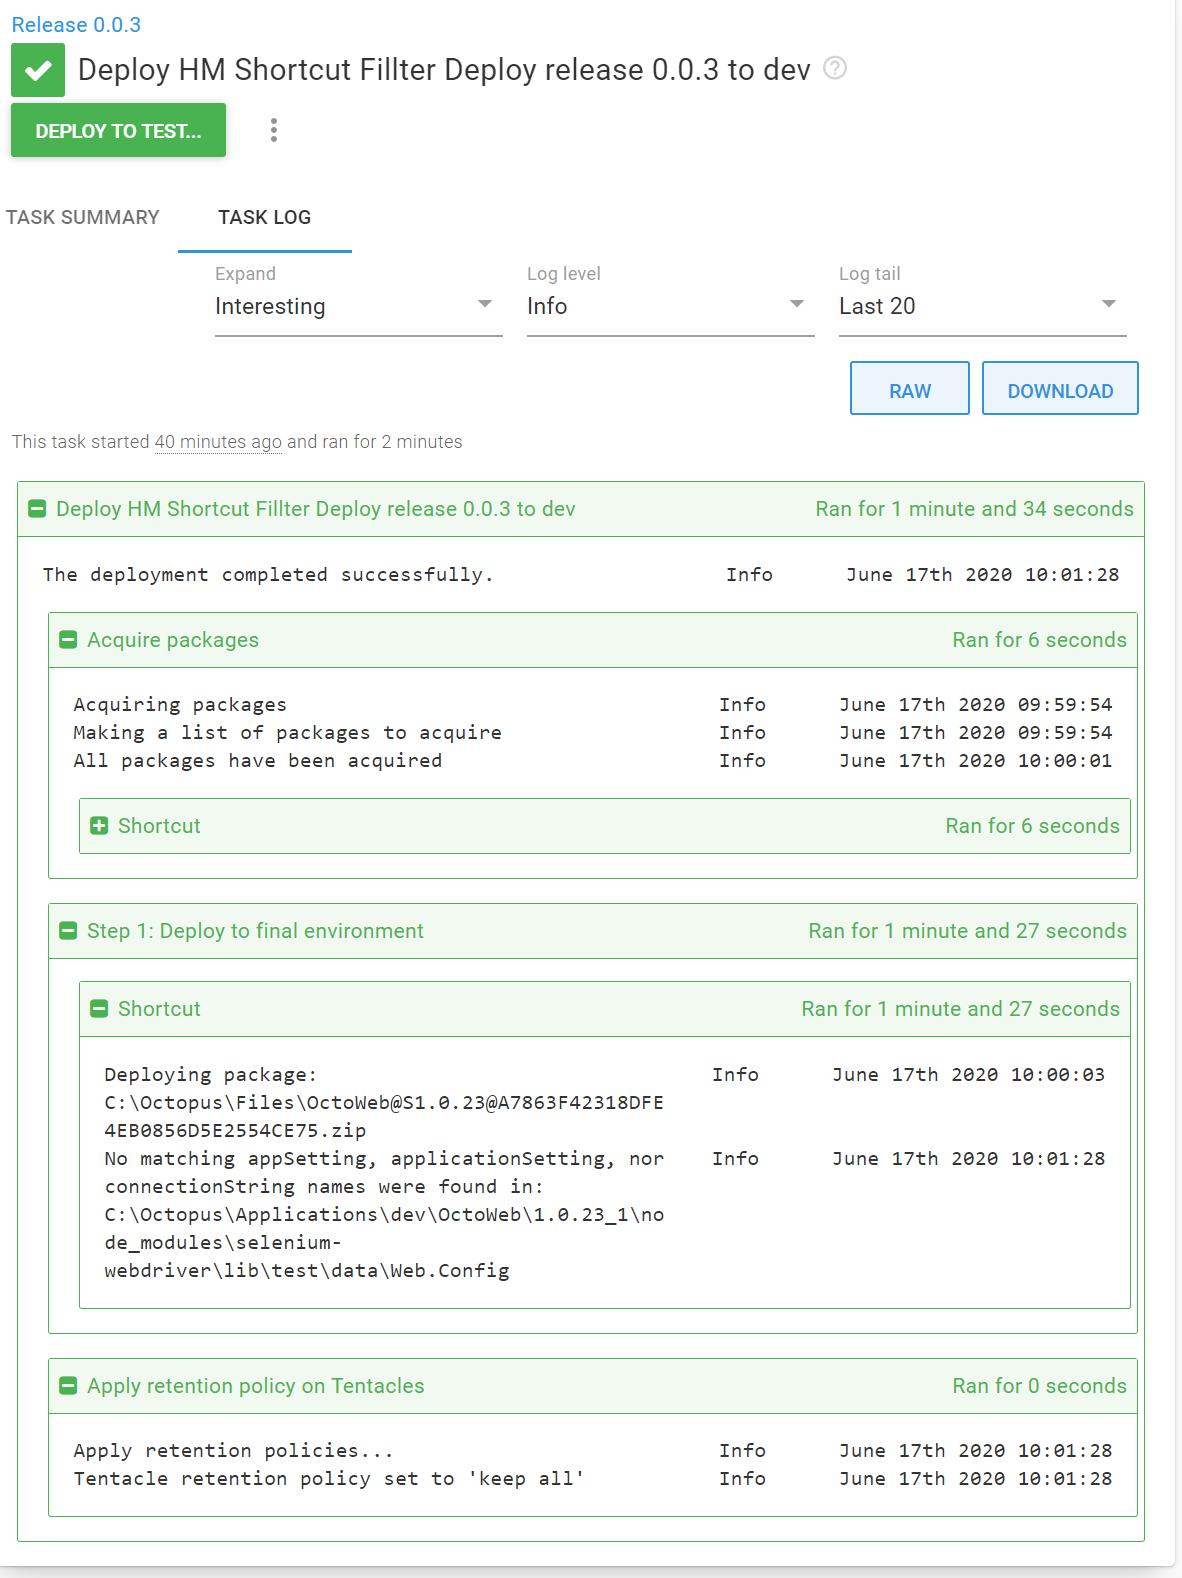Collapse Step 1: Deploy to final environment
This screenshot has height=1578, width=1182.
68,931
